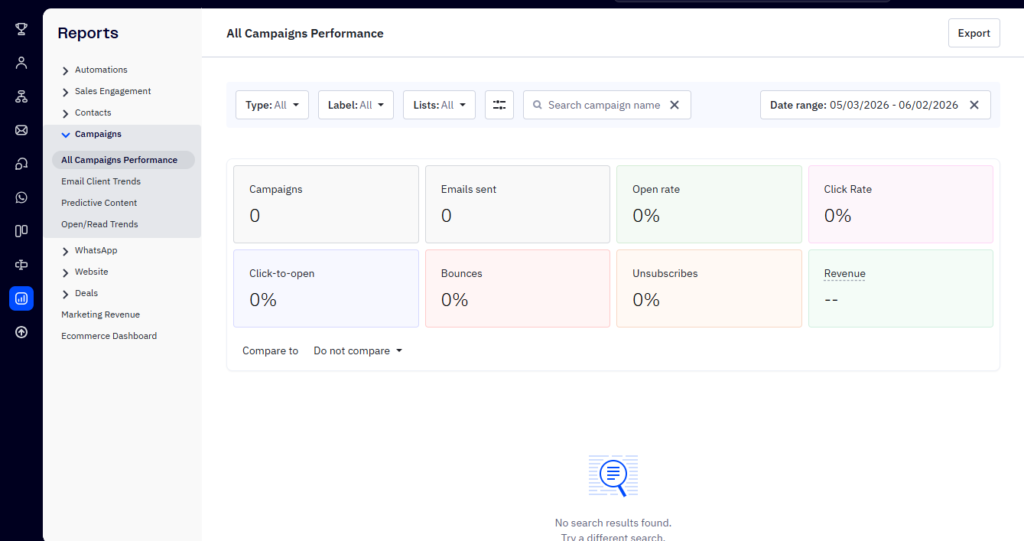Image resolution: width=1024 pixels, height=541 pixels.
Task: Open Open/Read Trends report
Action: (99, 225)
